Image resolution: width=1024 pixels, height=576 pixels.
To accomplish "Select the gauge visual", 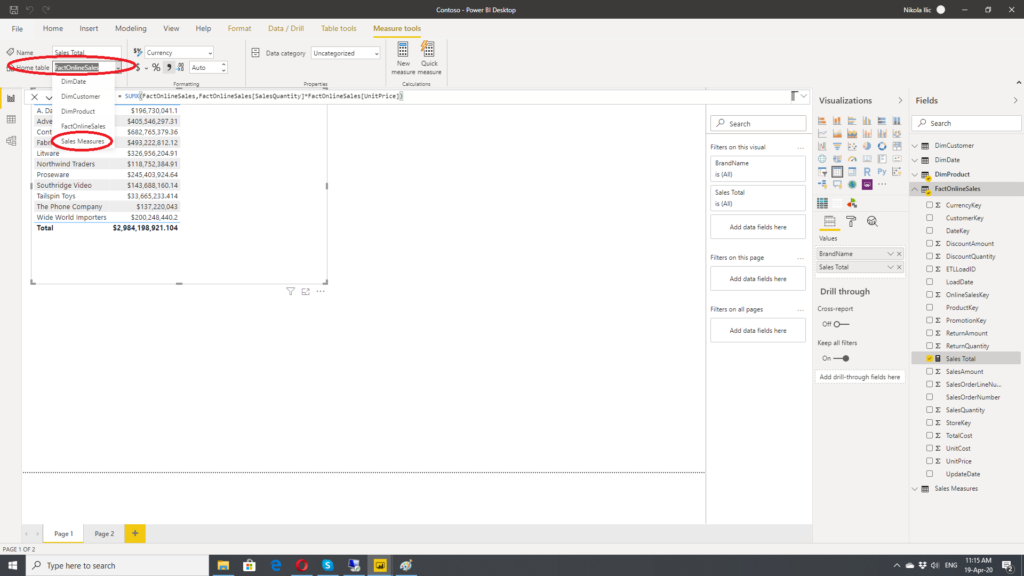I will click(x=852, y=159).
